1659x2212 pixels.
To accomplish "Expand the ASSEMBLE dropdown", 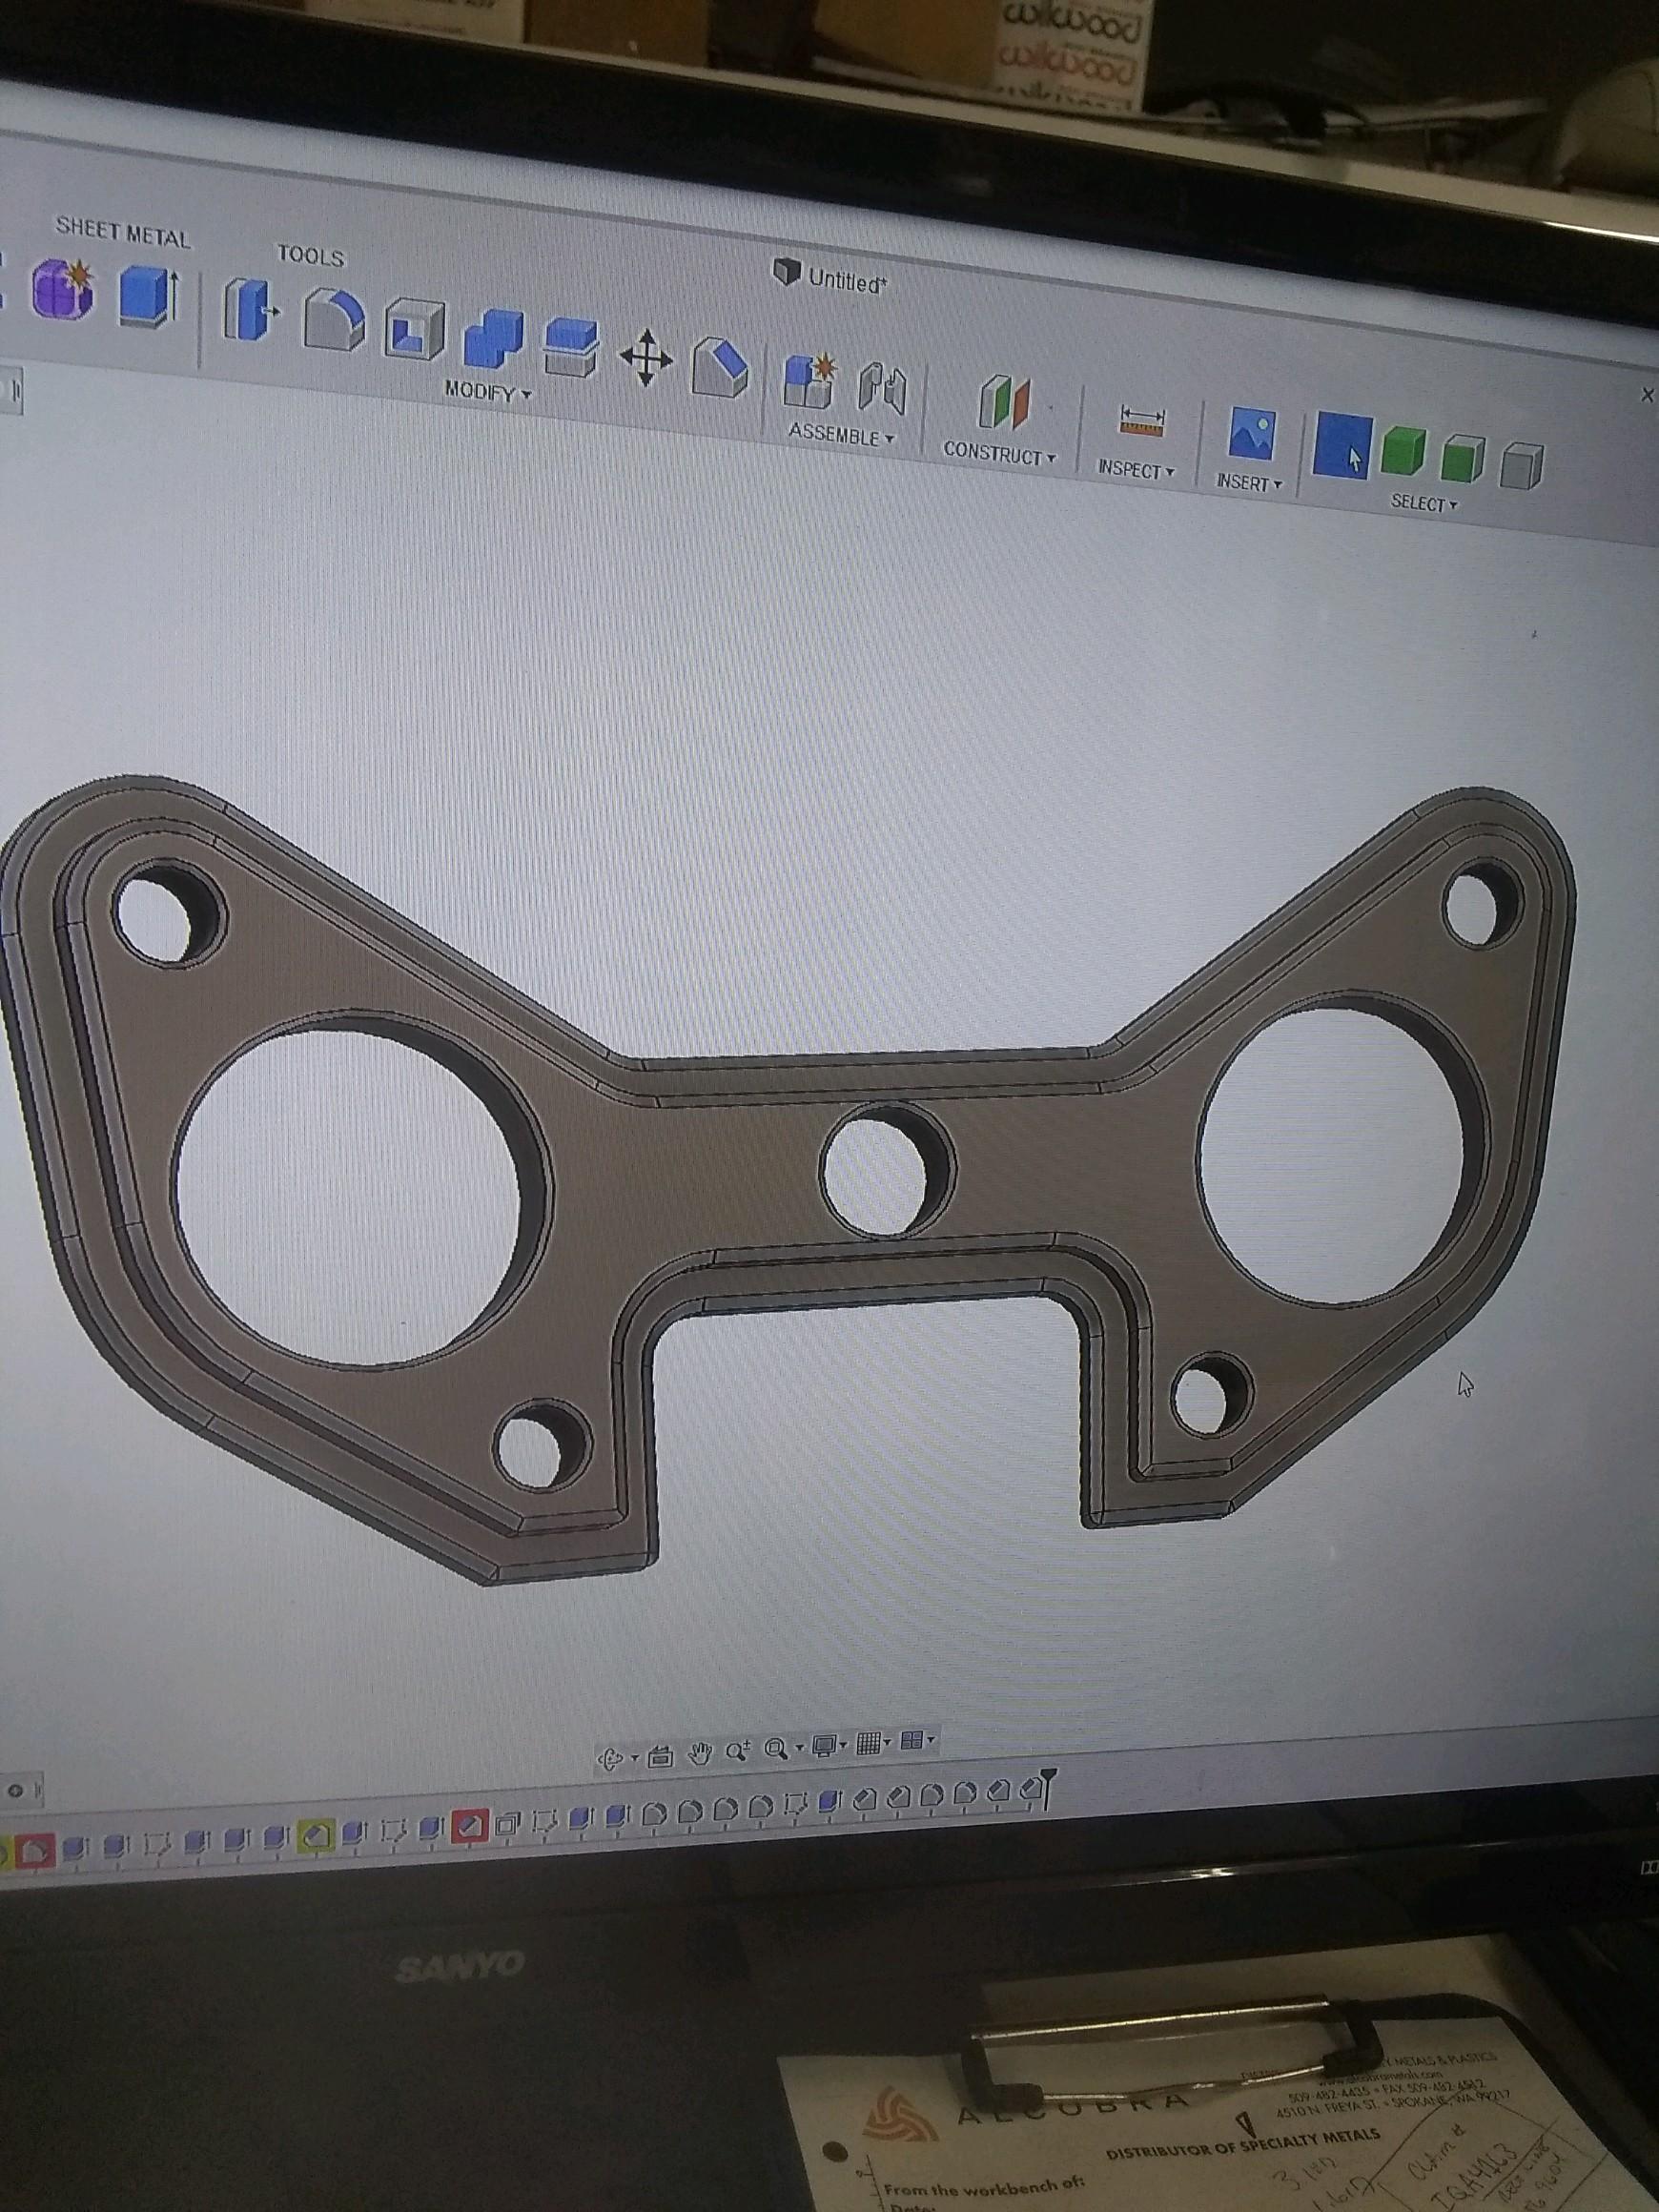I will [841, 434].
